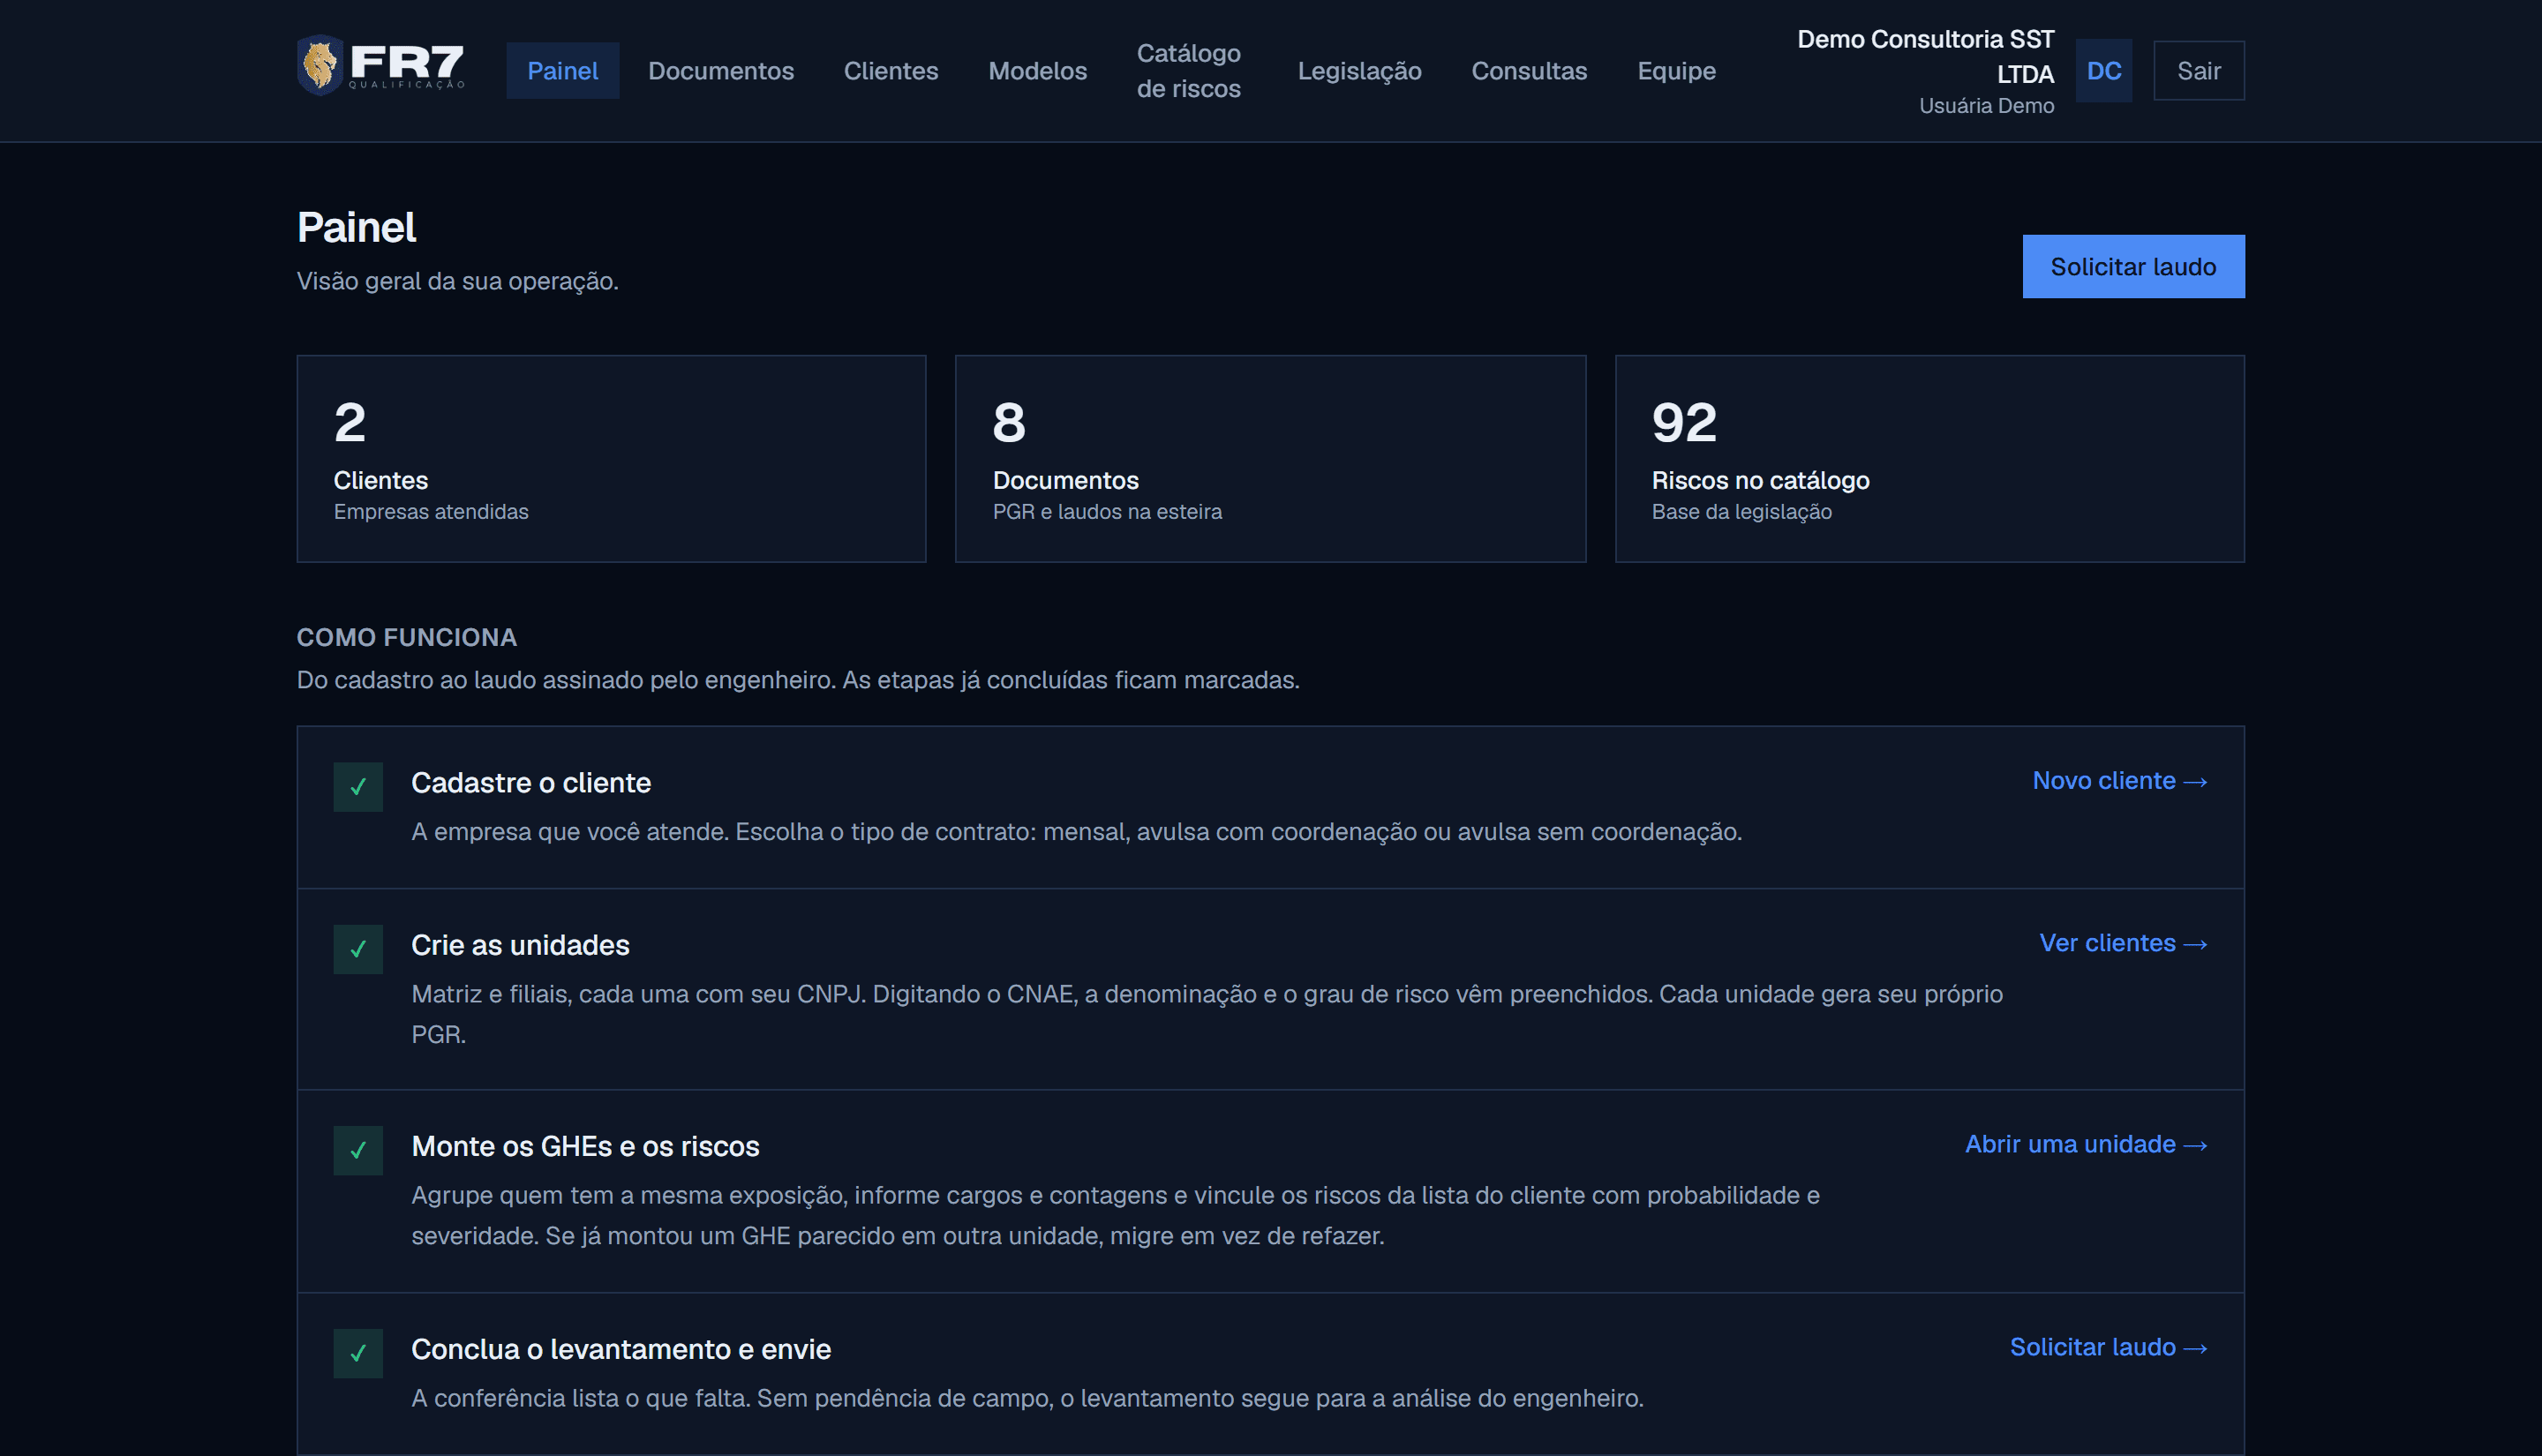Open Catálogo de riscos in the navigation
Viewport: 2542px width, 1456px height.
[x=1188, y=71]
